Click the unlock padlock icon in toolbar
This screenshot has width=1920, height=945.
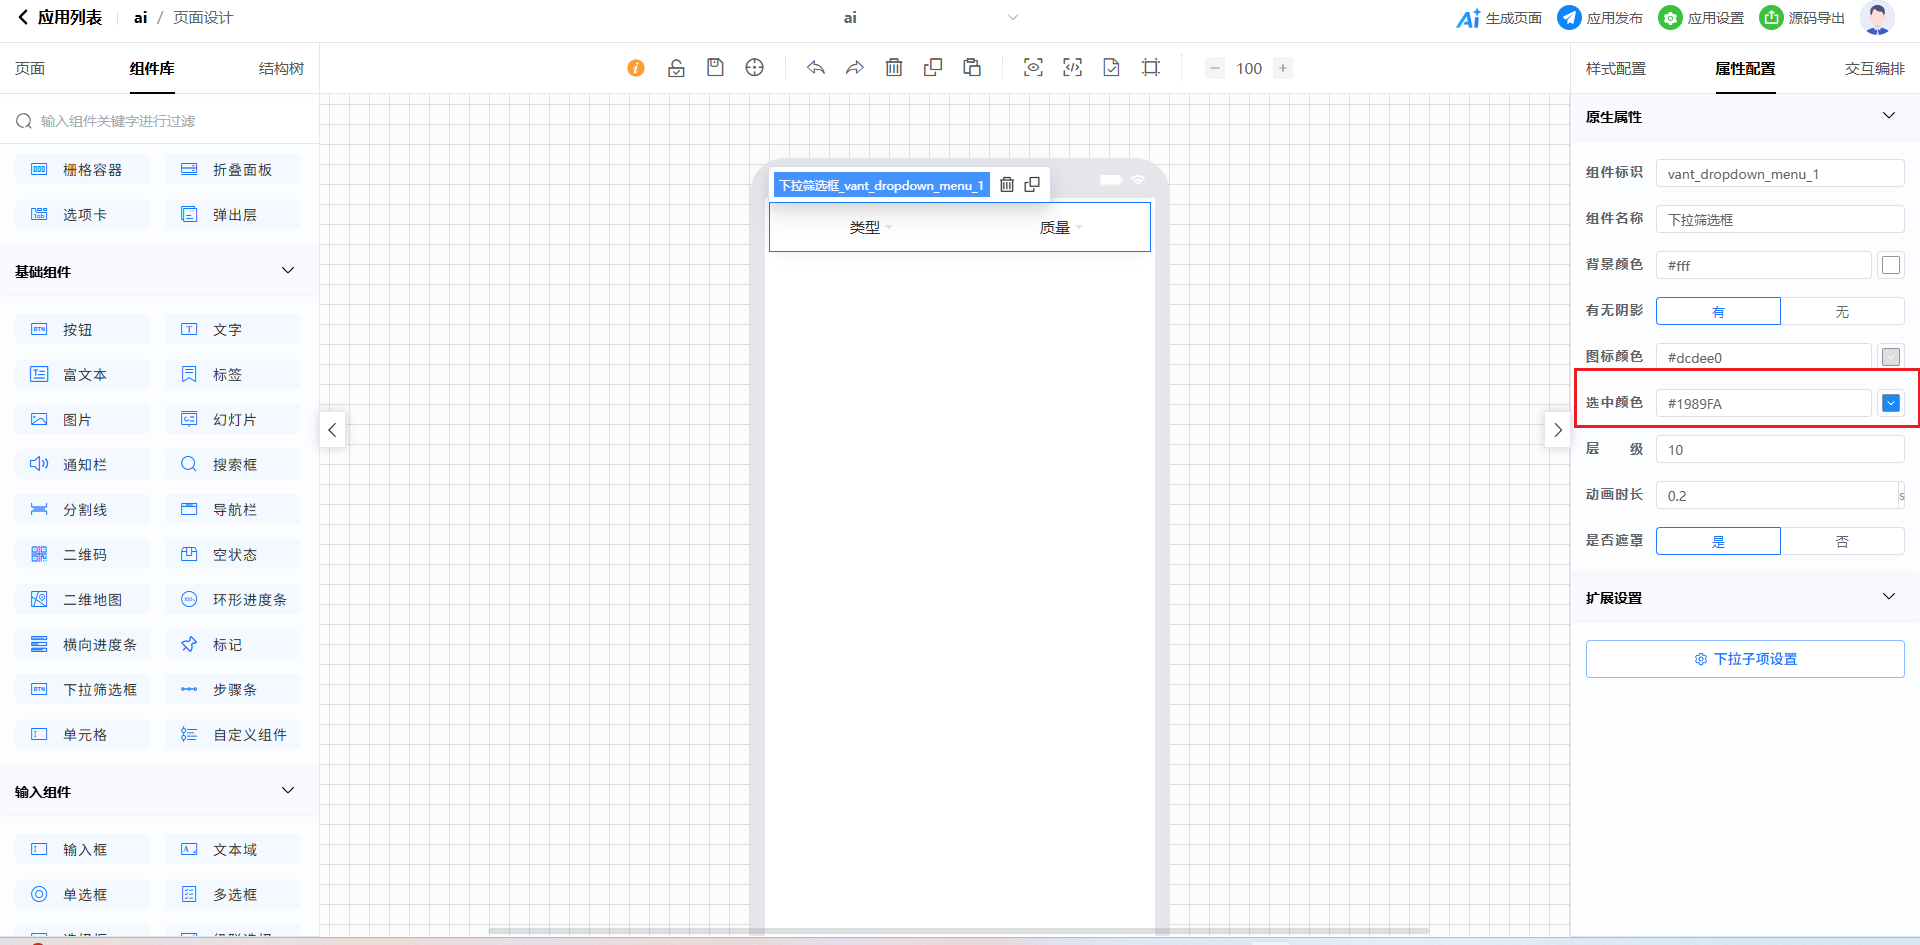(x=676, y=68)
